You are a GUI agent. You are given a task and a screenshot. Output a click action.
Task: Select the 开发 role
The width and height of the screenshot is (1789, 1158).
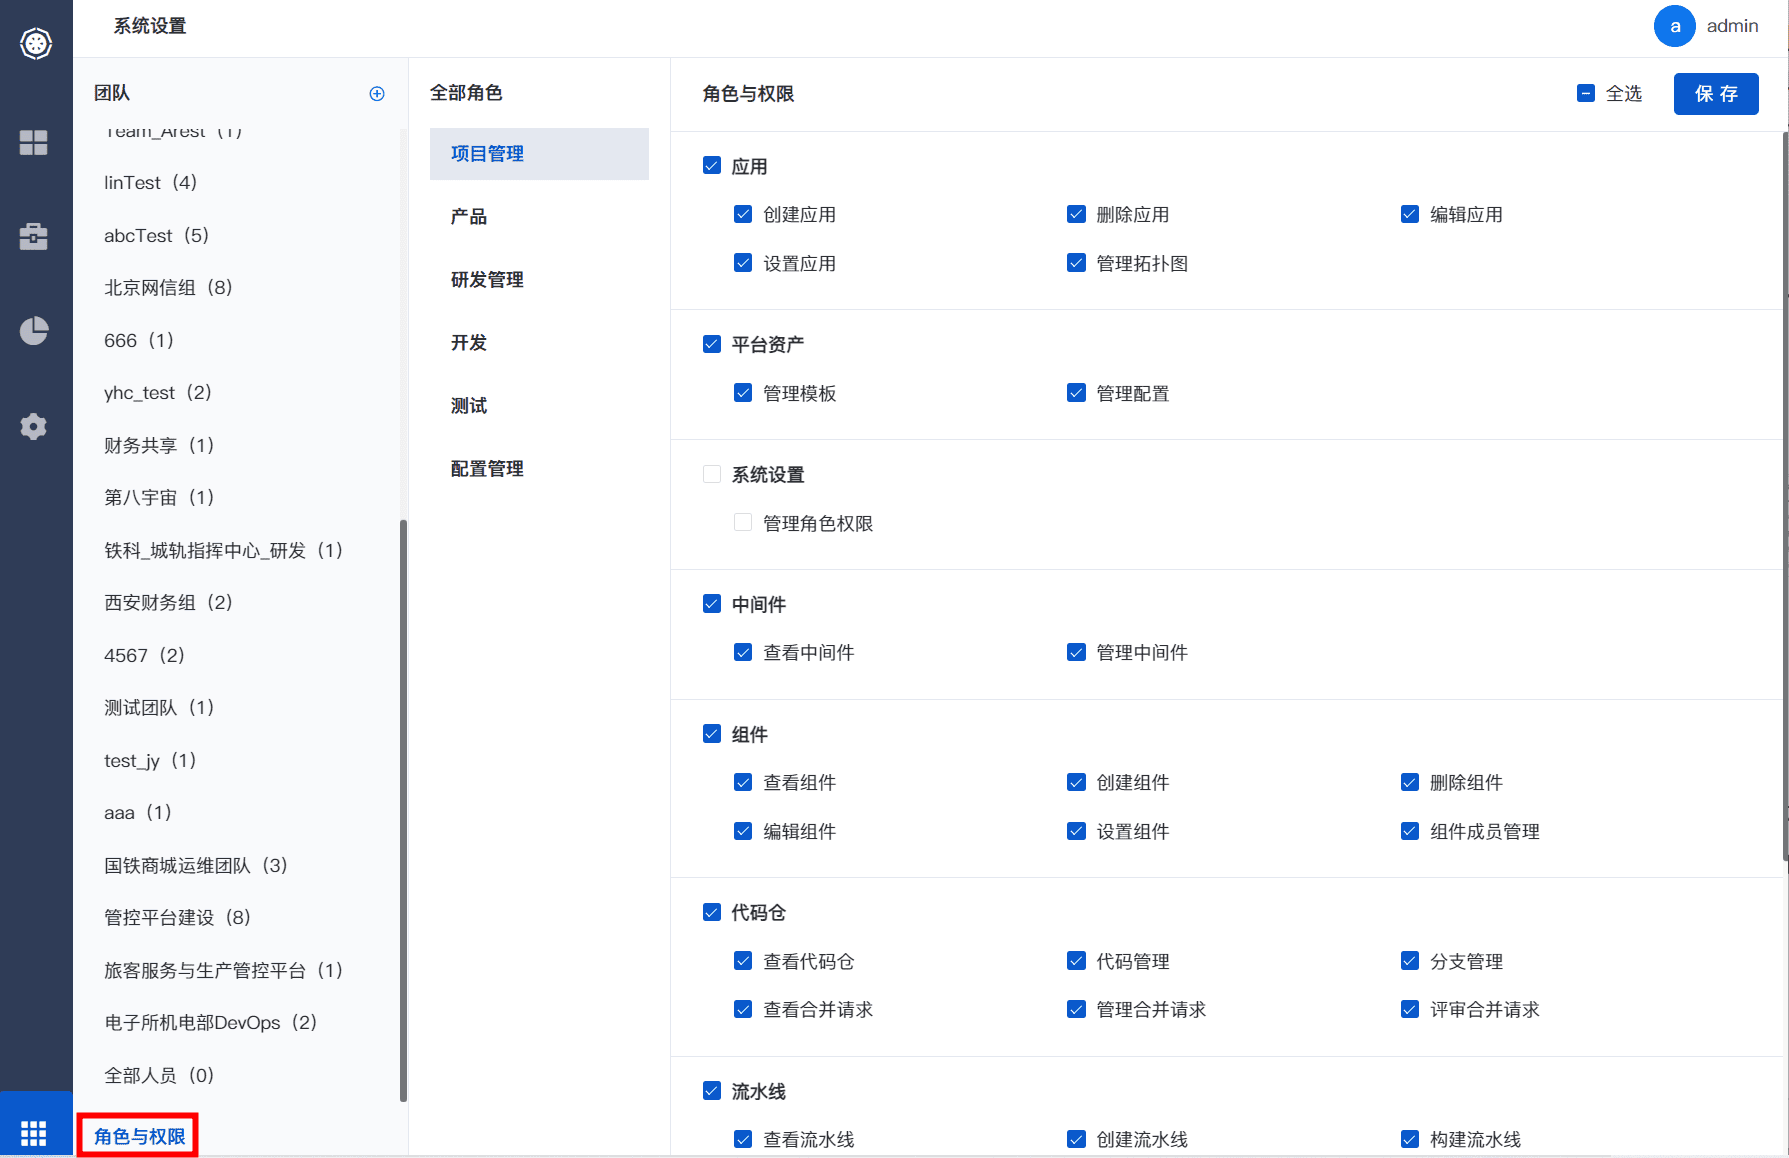pos(539,343)
